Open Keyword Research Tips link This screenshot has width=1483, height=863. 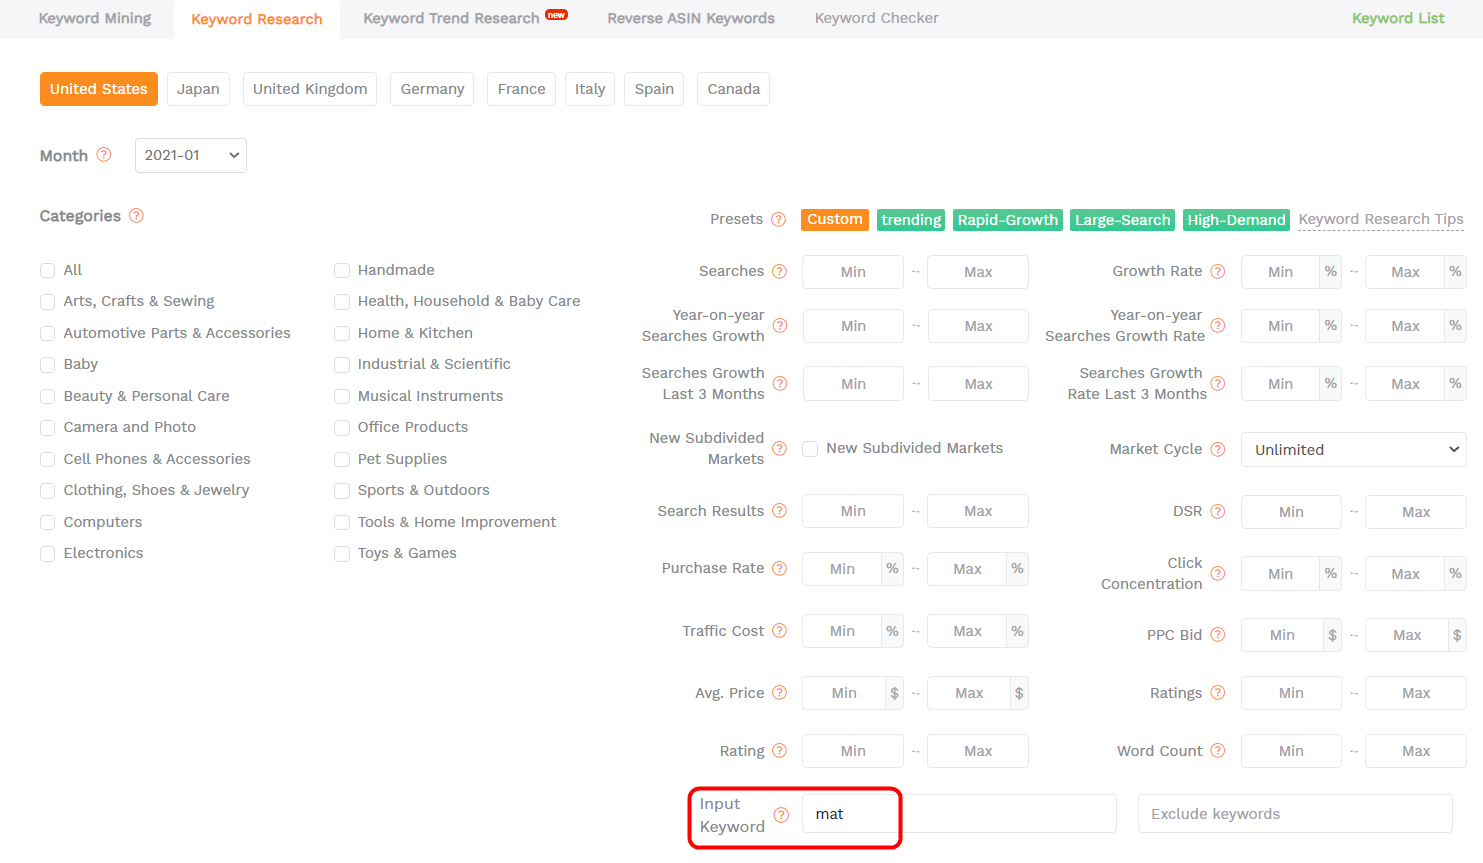[1380, 219]
